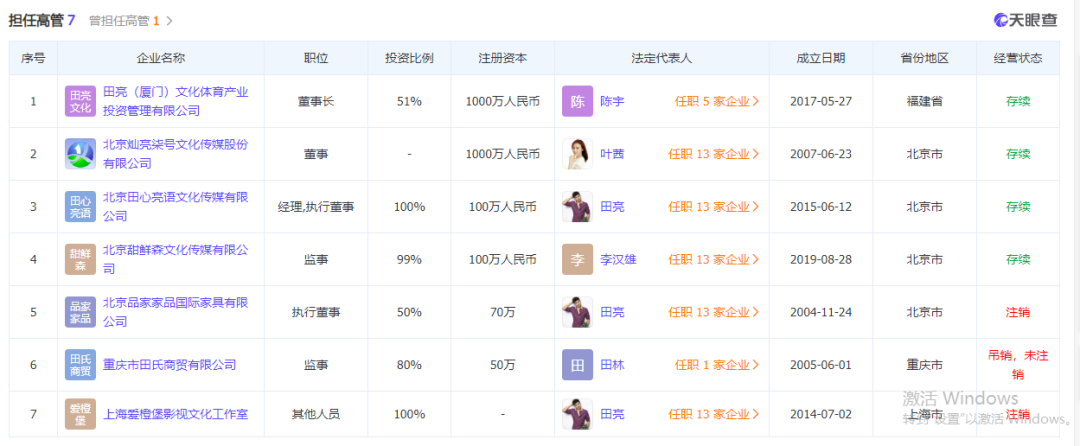Click 田亮 name in the 北京田心亮语 row

pyautogui.click(x=612, y=206)
